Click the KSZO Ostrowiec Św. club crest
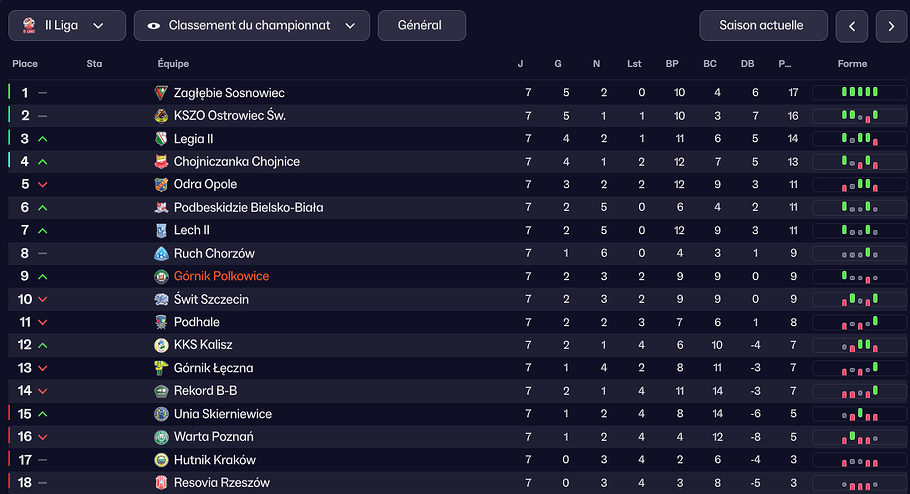The height and width of the screenshot is (494, 910). pos(161,116)
